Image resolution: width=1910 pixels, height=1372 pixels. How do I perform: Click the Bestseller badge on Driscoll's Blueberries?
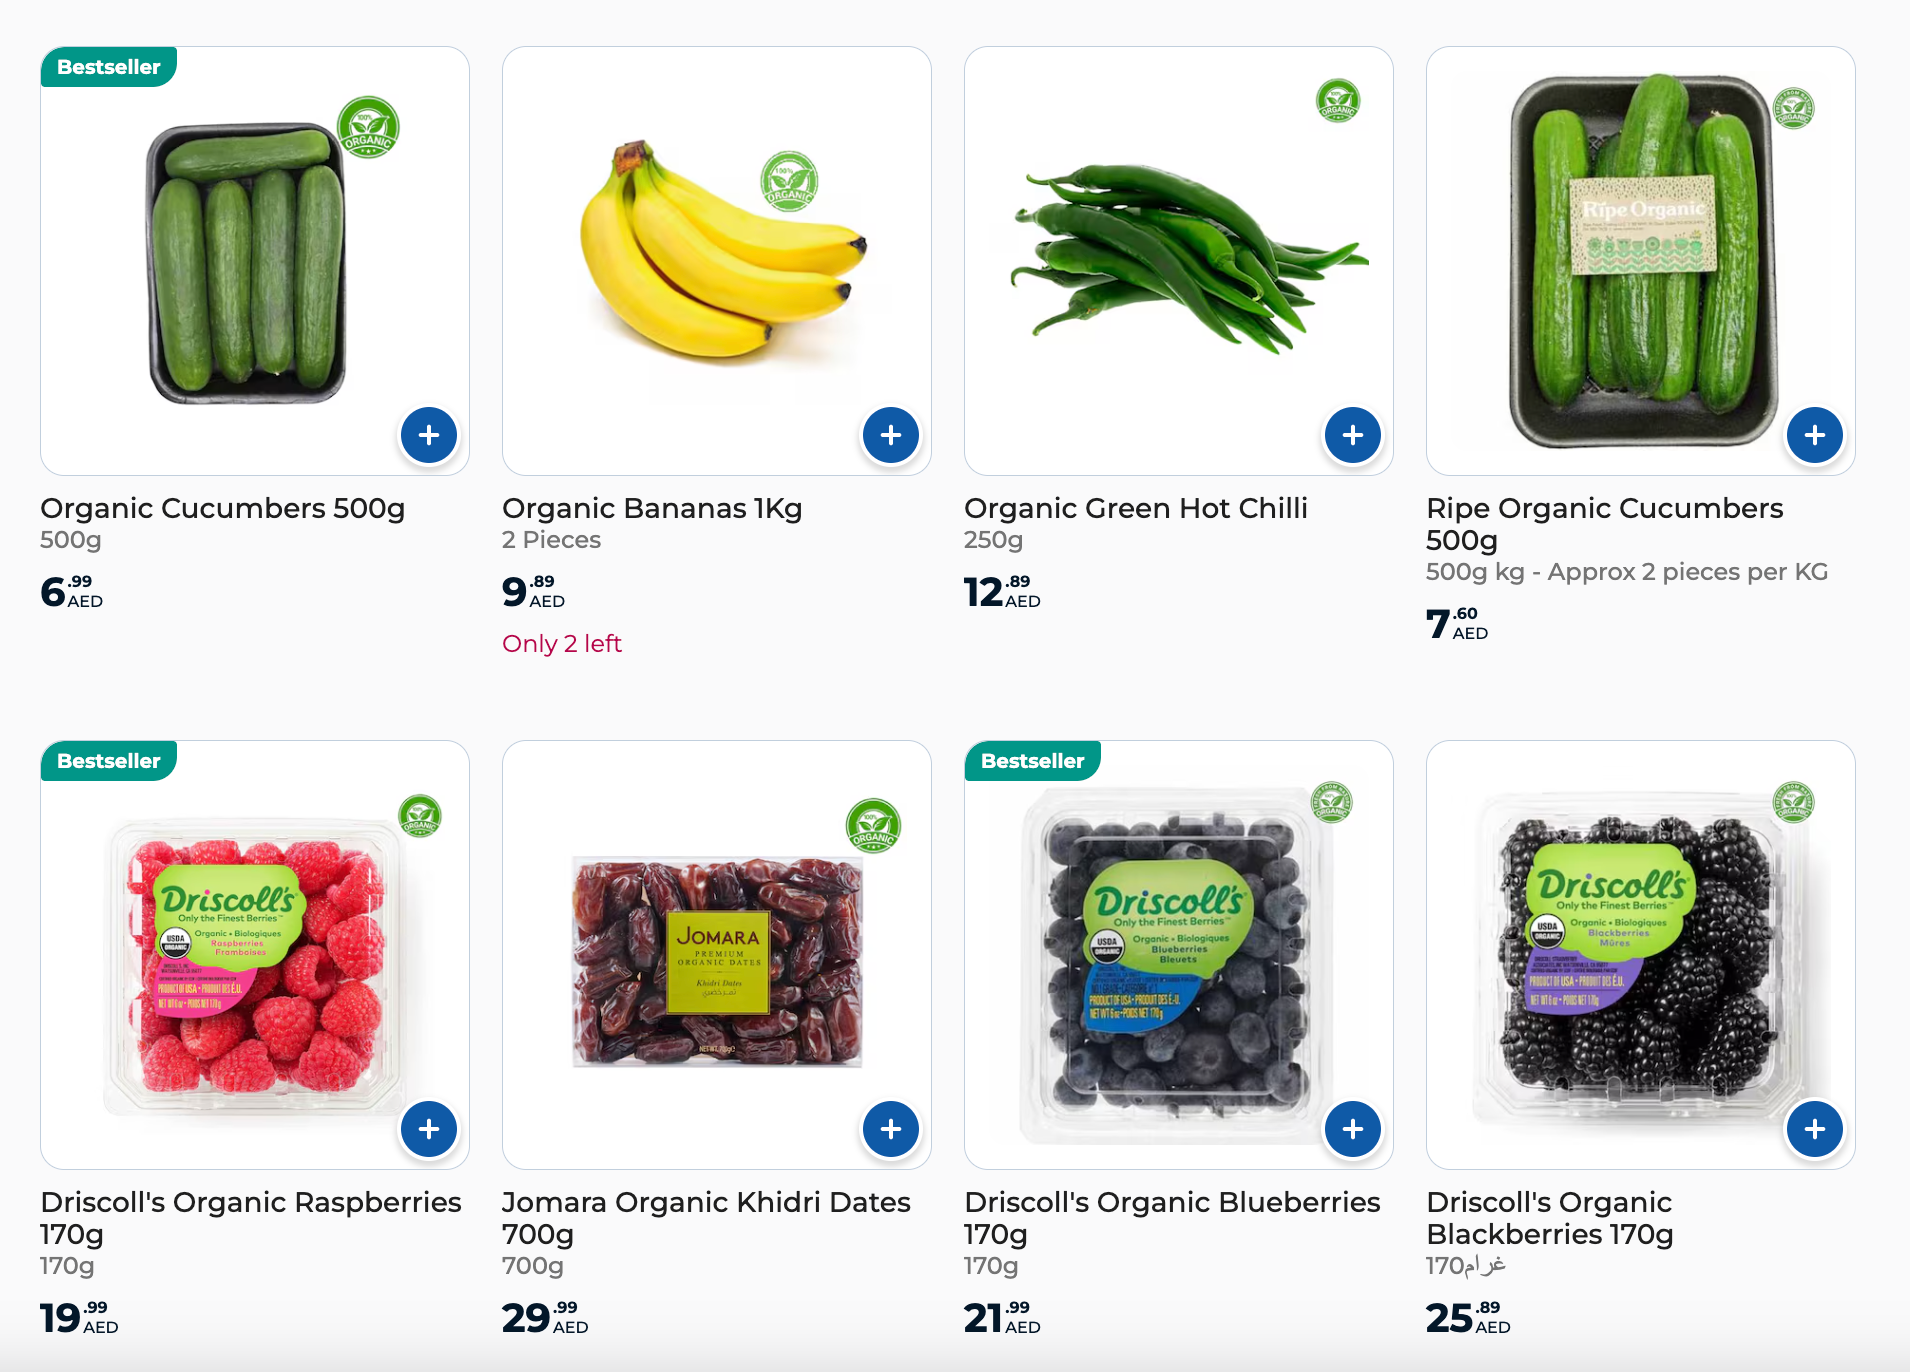pos(1032,761)
